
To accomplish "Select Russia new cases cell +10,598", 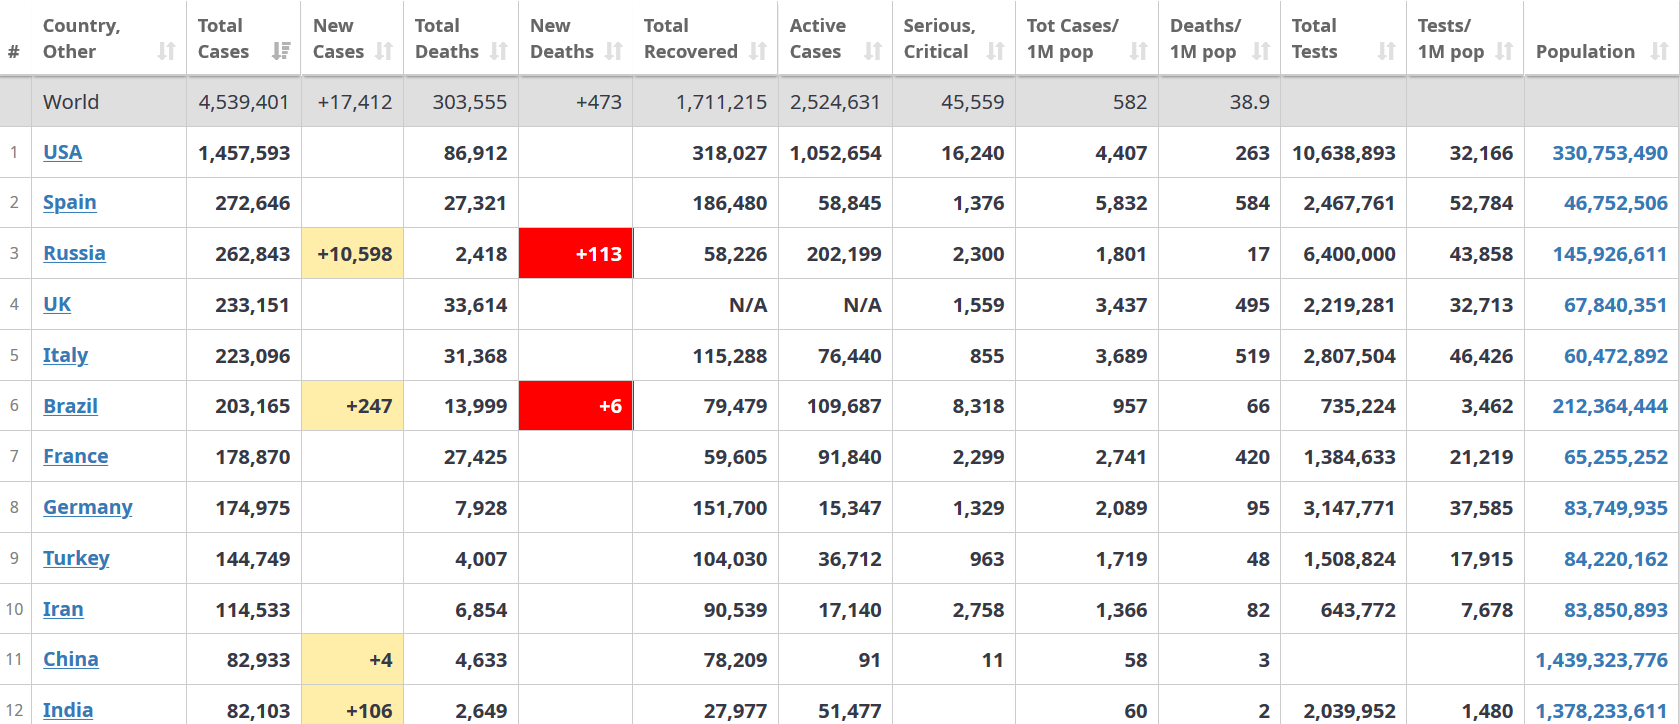I will pos(352,254).
